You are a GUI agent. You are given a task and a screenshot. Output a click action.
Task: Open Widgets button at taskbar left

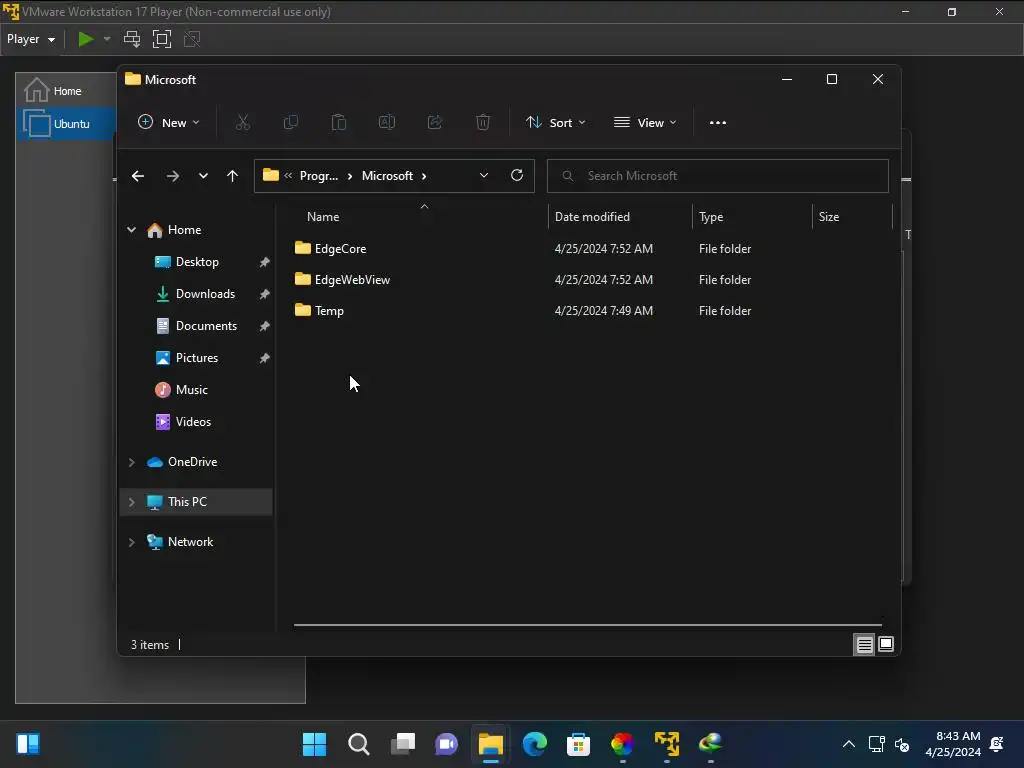point(28,744)
